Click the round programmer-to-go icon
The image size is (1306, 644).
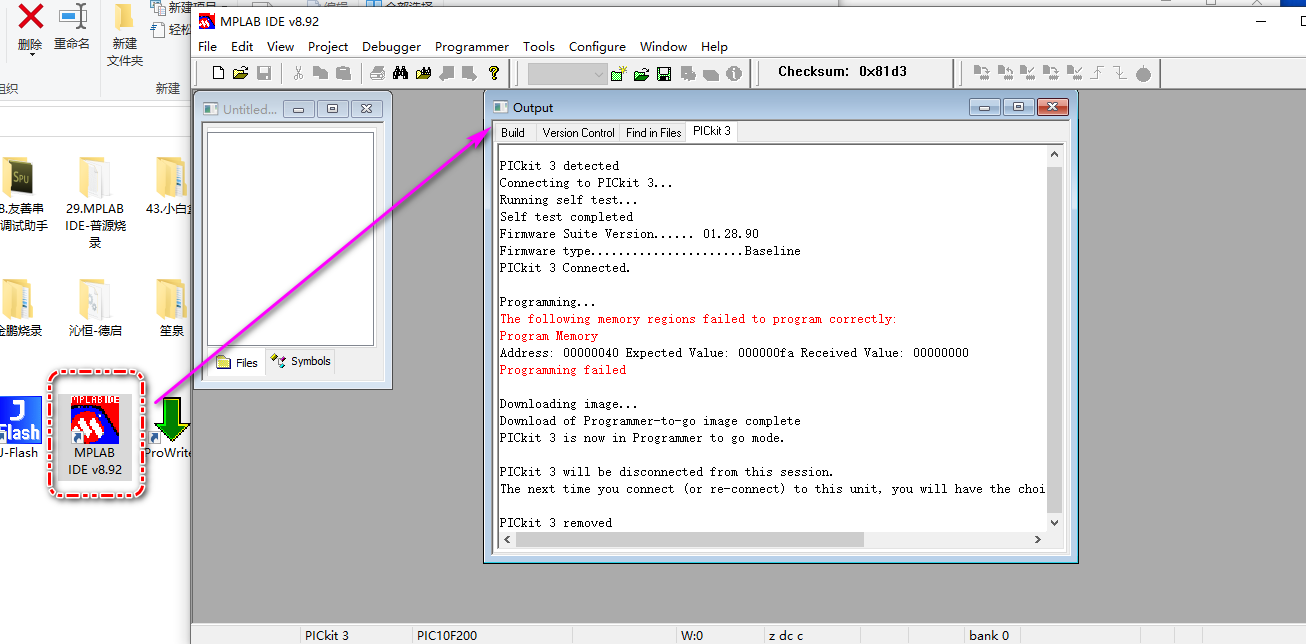(x=1143, y=73)
